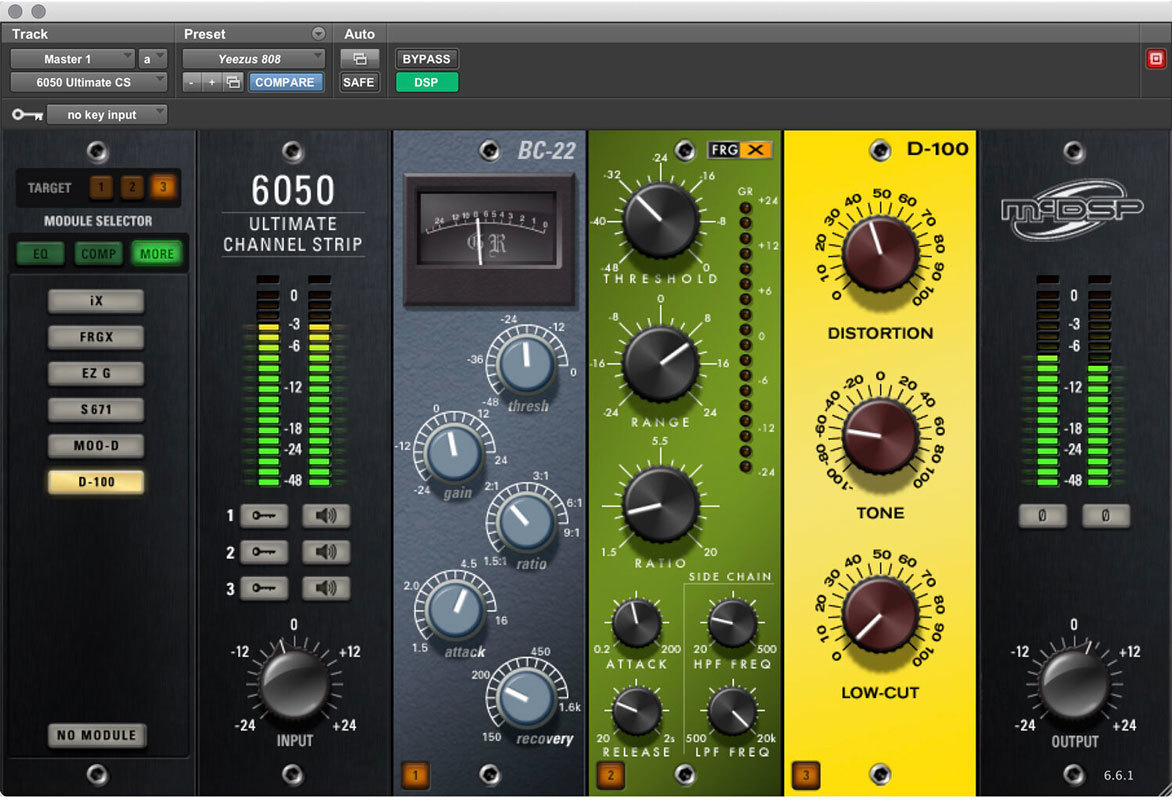Click key input icon for slot 1

click(x=264, y=516)
